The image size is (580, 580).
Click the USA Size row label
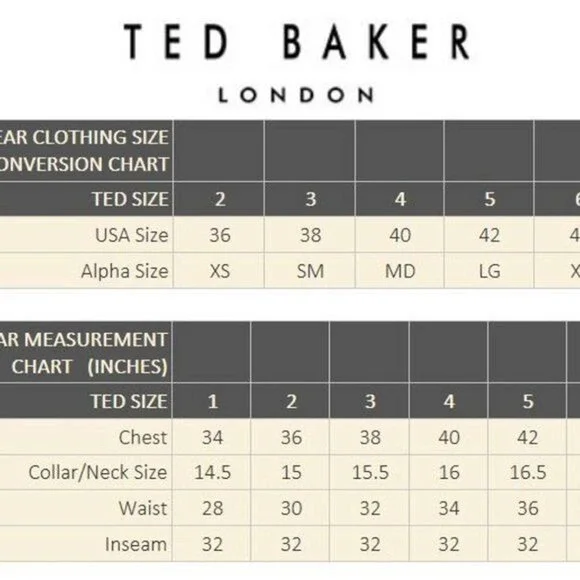(132, 235)
